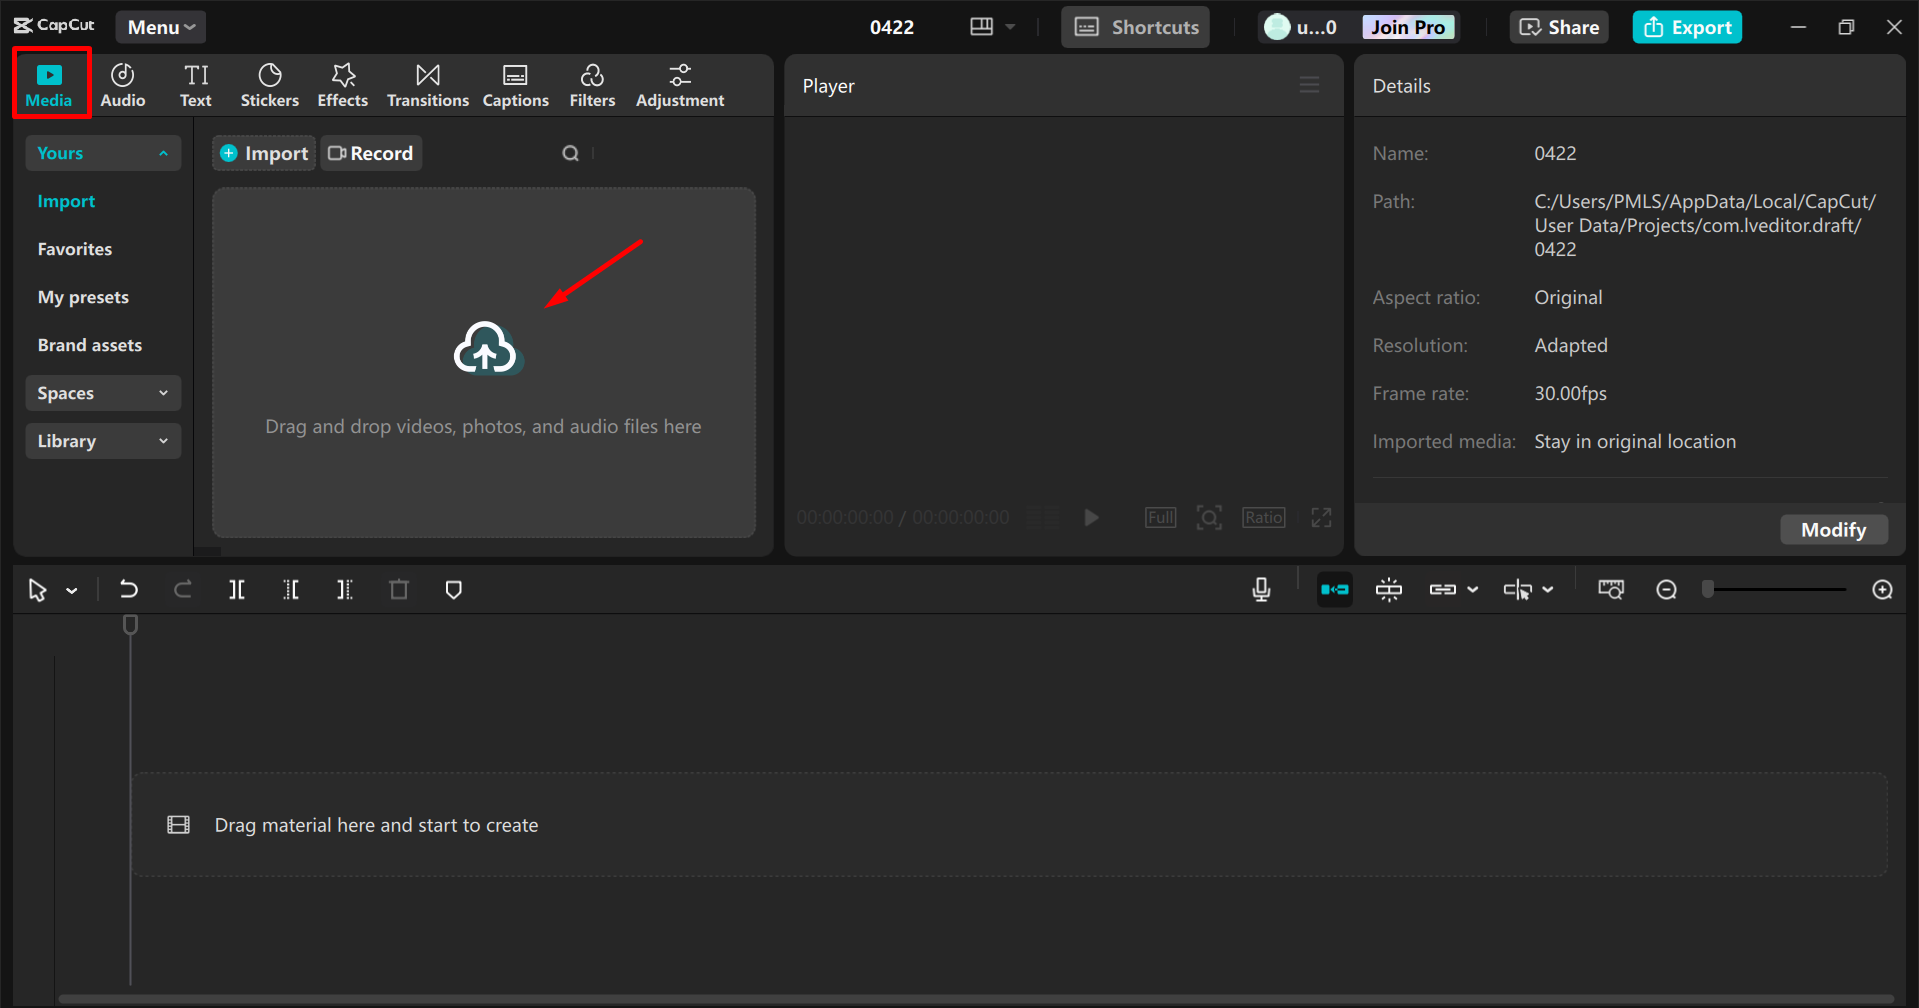Open Brand assets in the sidebar
Screen dimensions: 1919x1008
tap(90, 345)
